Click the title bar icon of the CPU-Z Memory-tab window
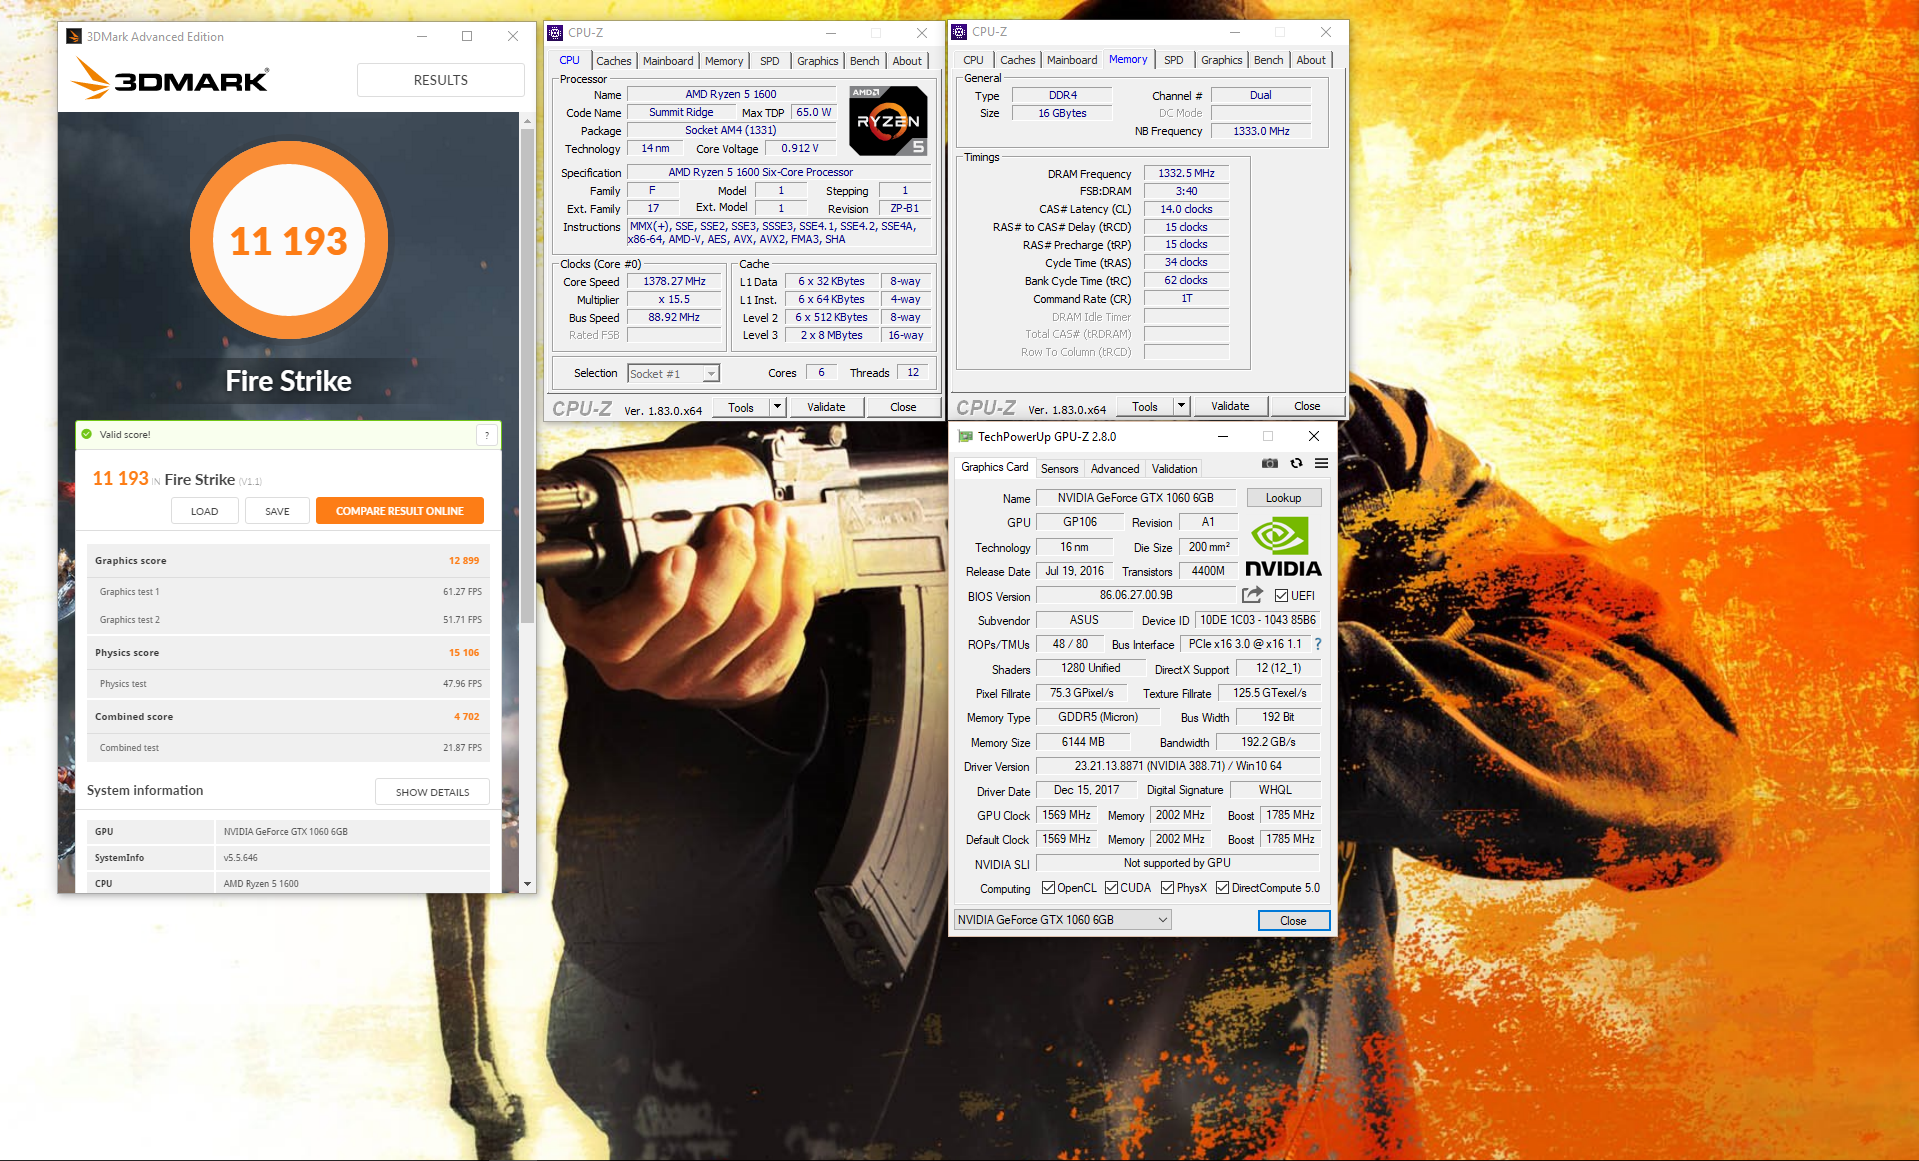The height and width of the screenshot is (1161, 1919). click(x=959, y=32)
